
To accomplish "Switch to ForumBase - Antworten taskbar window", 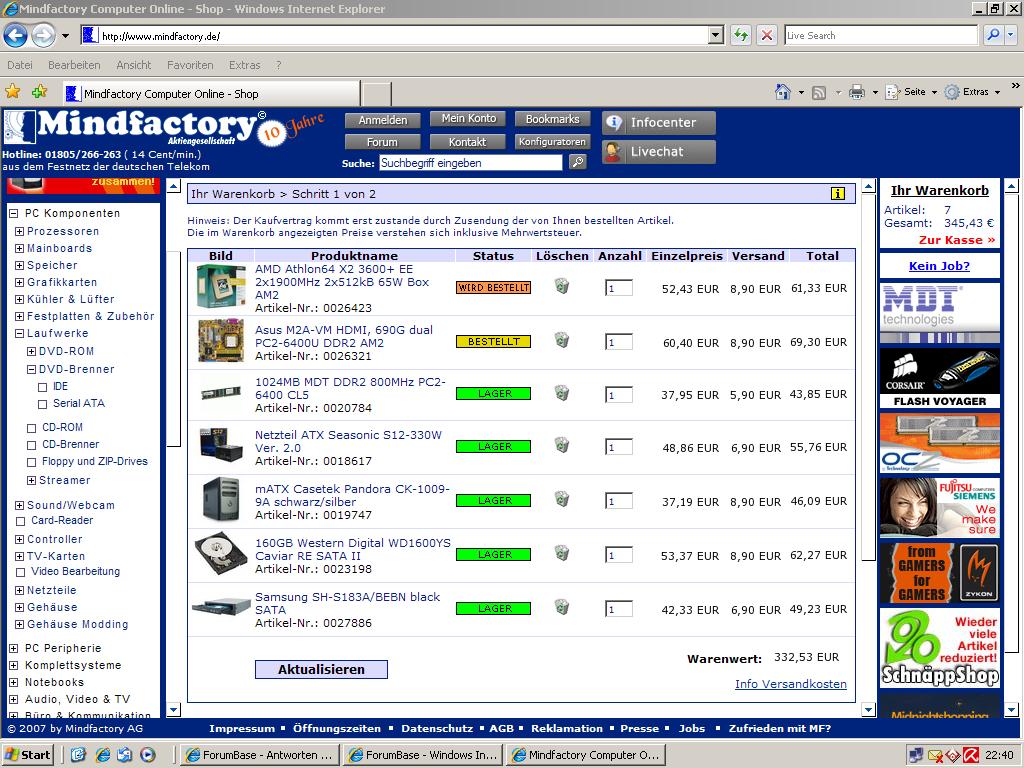I will tap(259, 755).
